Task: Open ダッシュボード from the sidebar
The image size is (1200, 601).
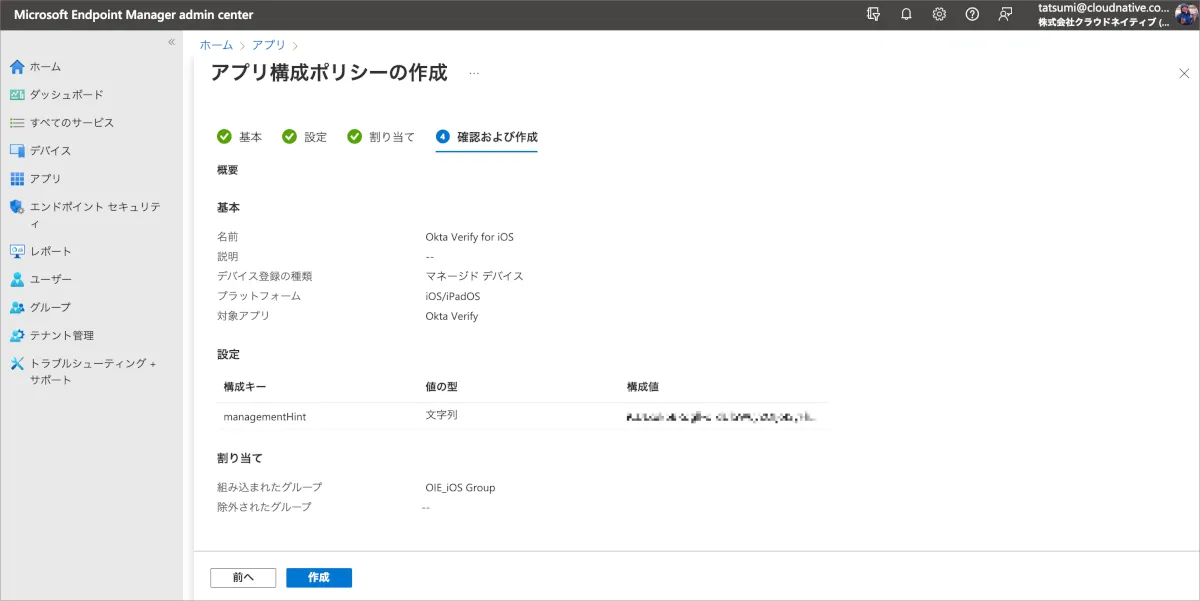Action: [66, 95]
